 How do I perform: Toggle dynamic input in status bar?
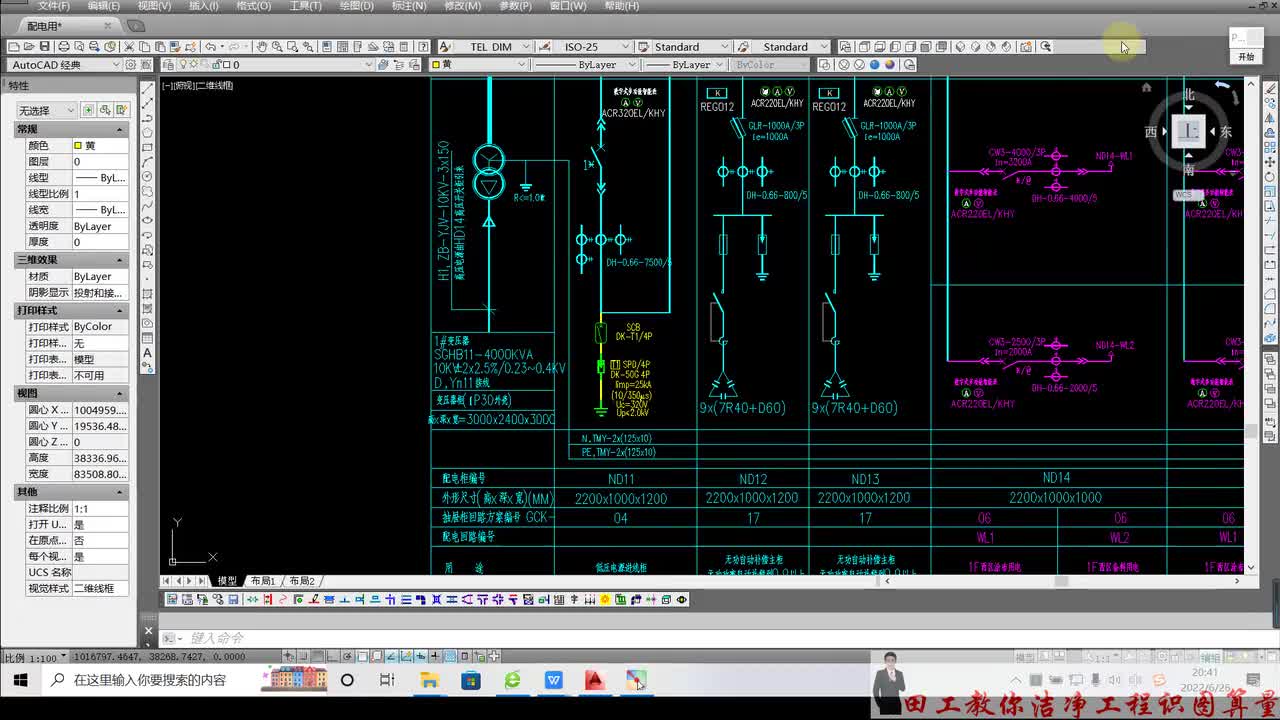420,656
